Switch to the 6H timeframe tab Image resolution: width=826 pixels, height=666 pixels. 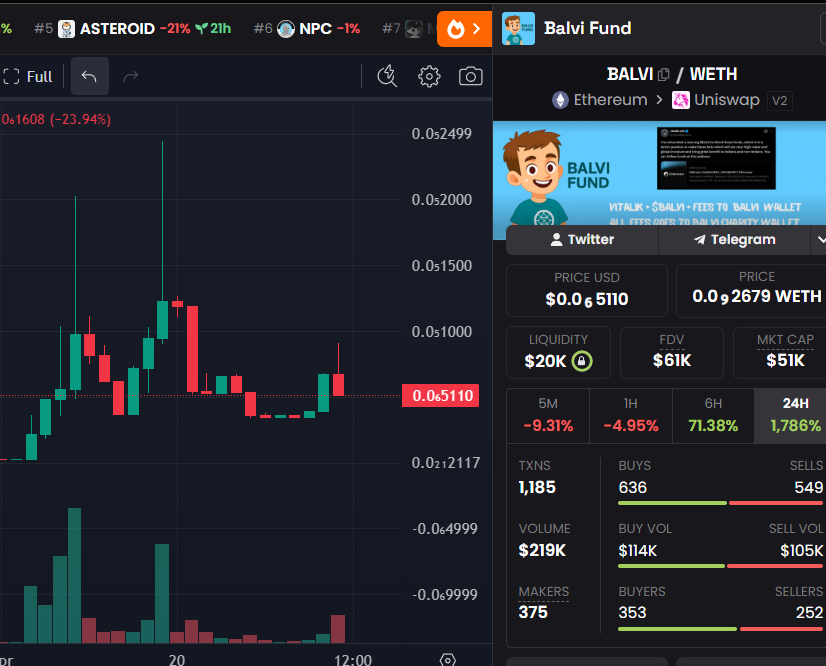tap(712, 415)
